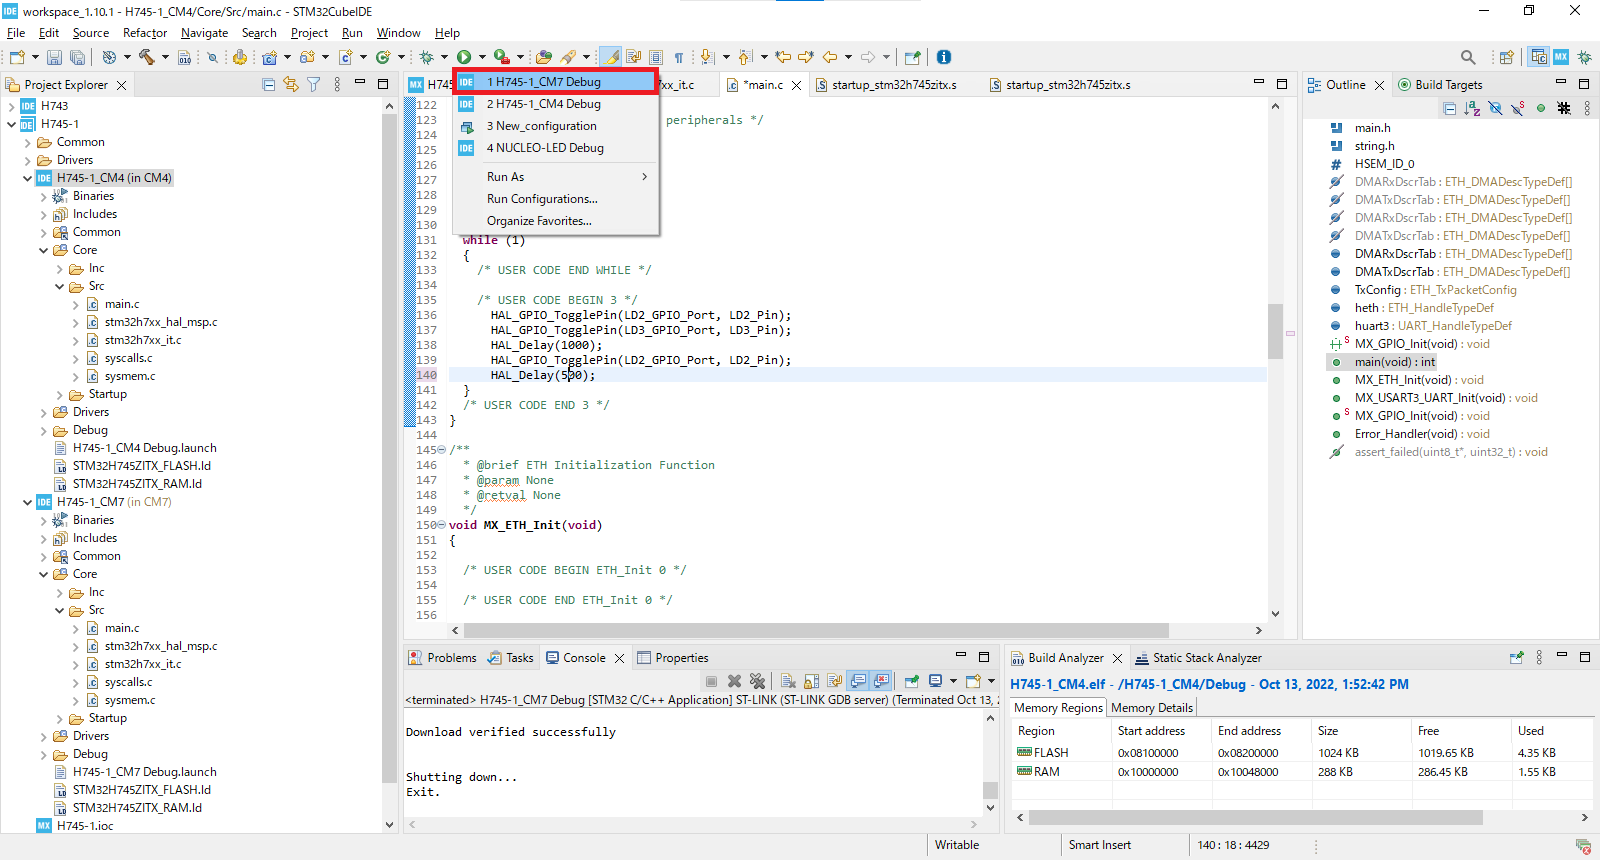Image resolution: width=1600 pixels, height=860 pixels.
Task: Click the Pin Console icon
Action: click(x=911, y=681)
